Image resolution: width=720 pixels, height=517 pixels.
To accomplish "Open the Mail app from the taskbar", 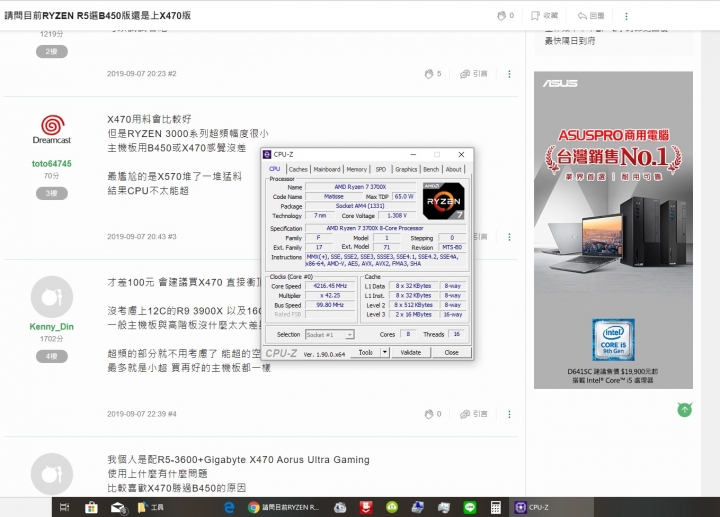I will coord(118,507).
